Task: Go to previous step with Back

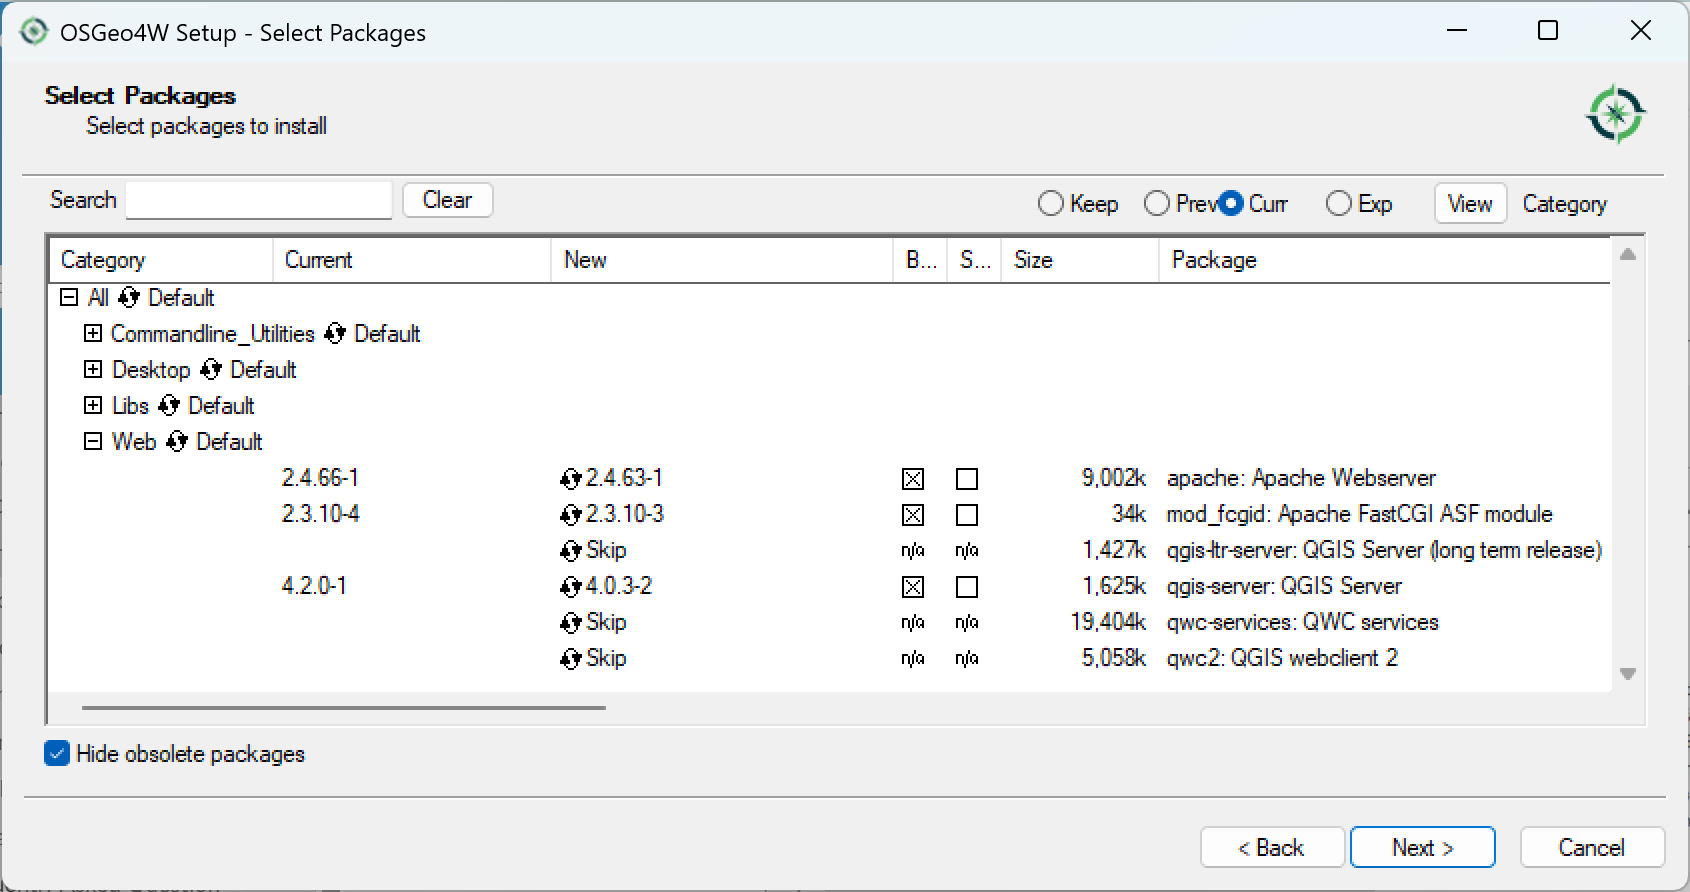Action: pyautogui.click(x=1272, y=848)
